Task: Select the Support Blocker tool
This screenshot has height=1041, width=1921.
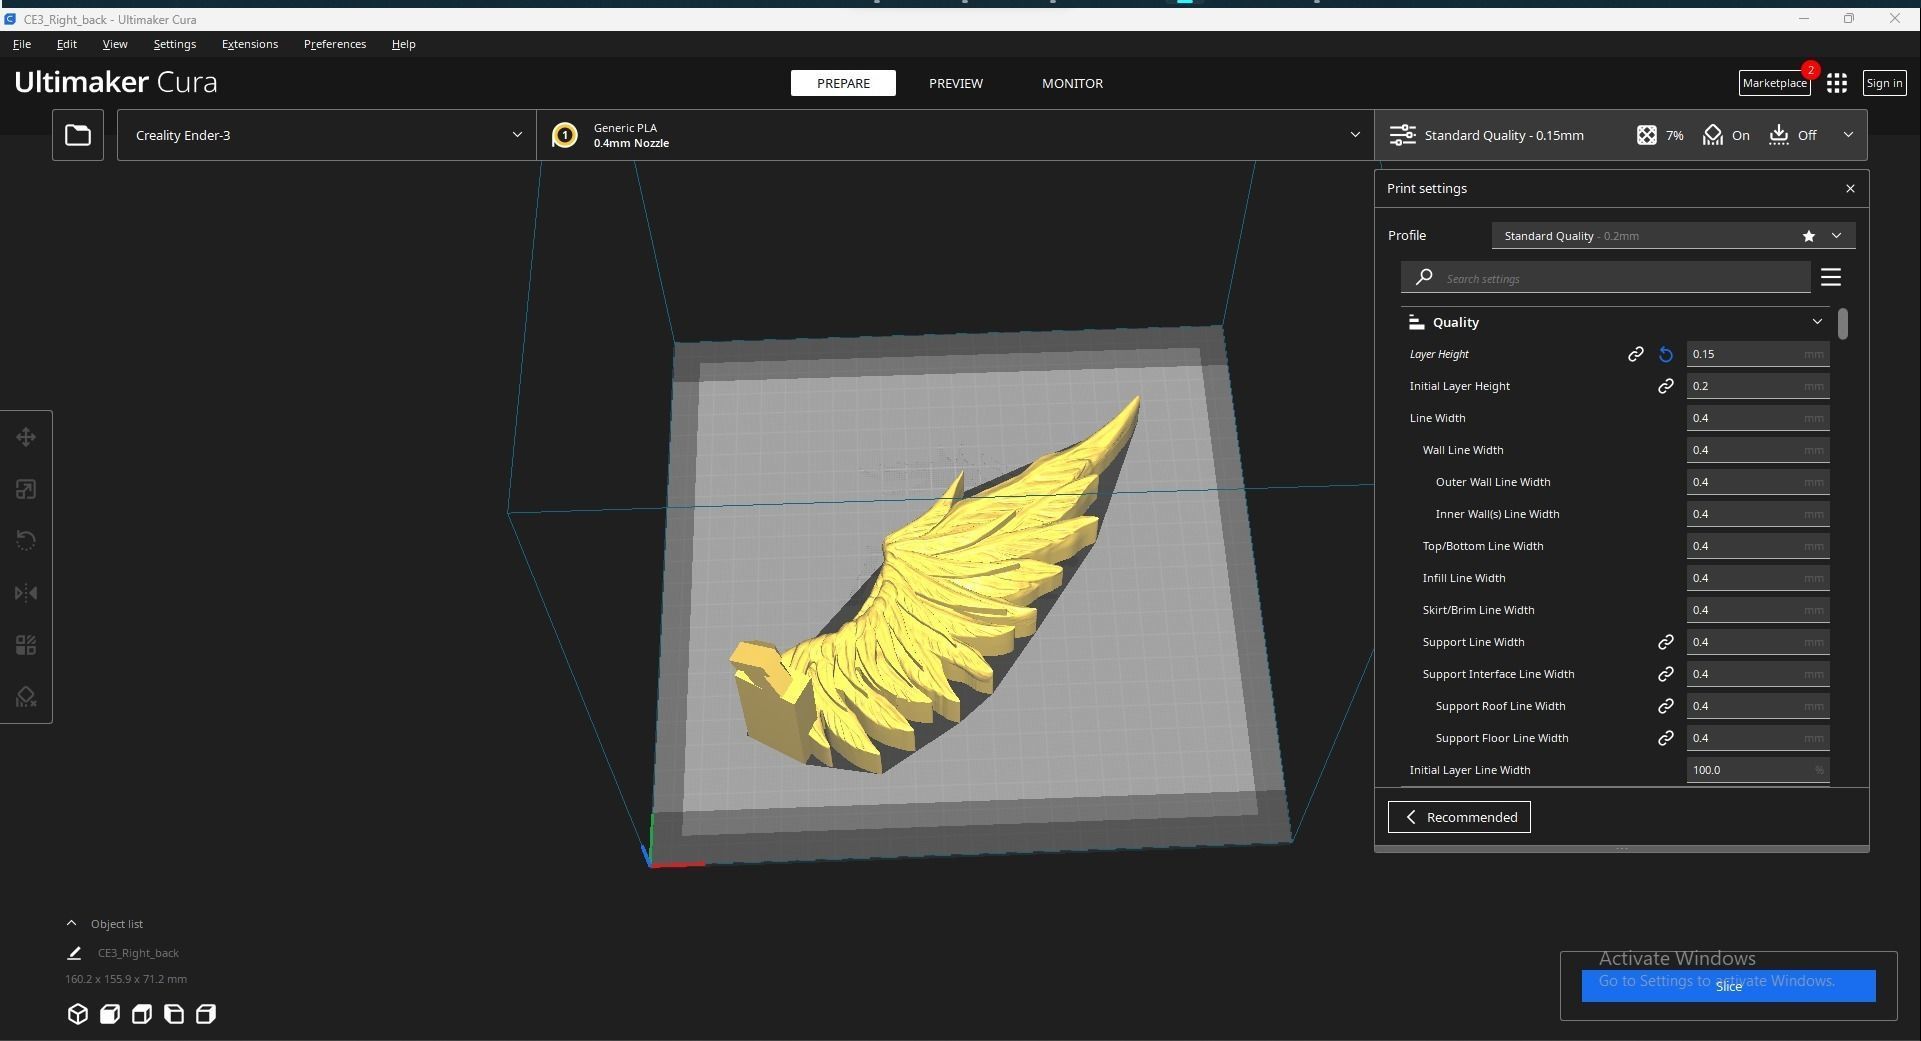Action: tap(26, 697)
